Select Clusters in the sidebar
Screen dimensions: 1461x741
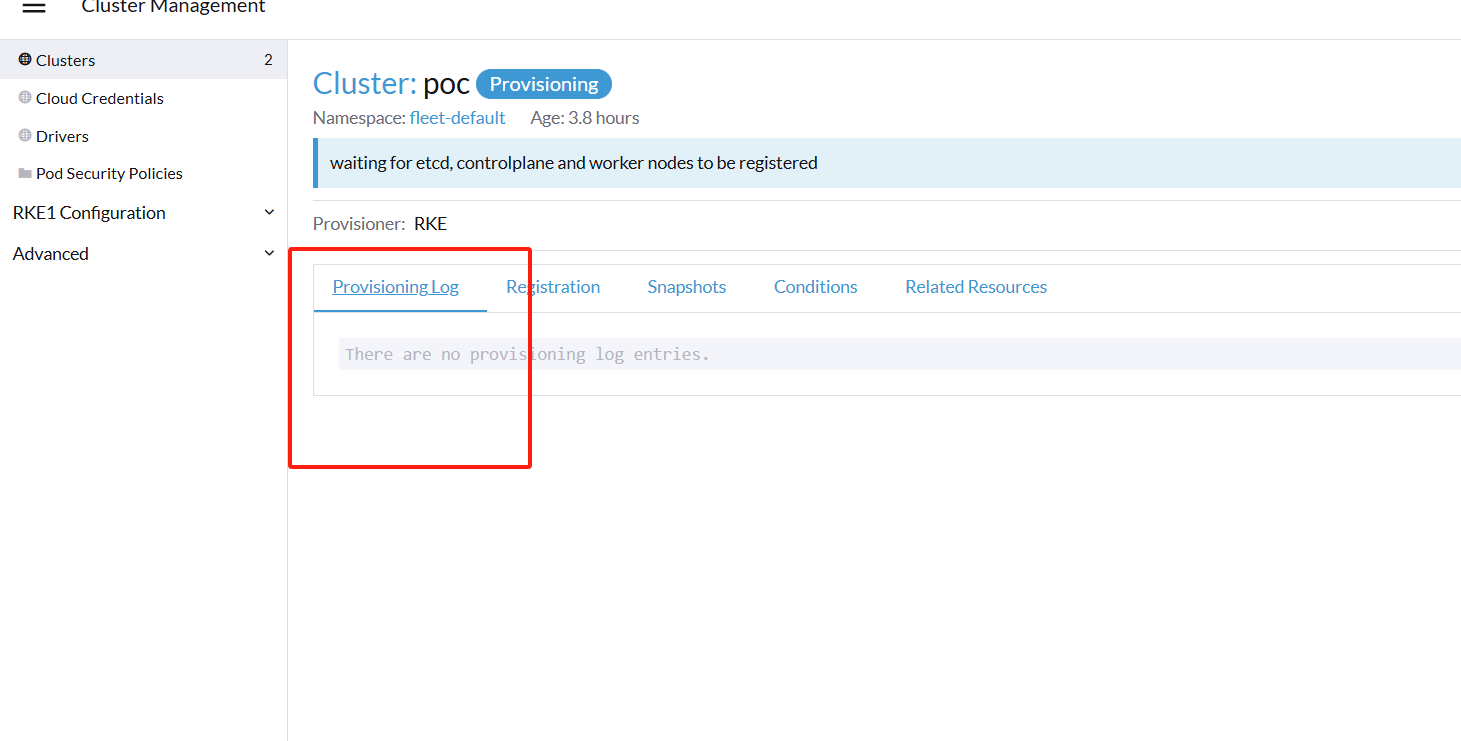pos(143,60)
